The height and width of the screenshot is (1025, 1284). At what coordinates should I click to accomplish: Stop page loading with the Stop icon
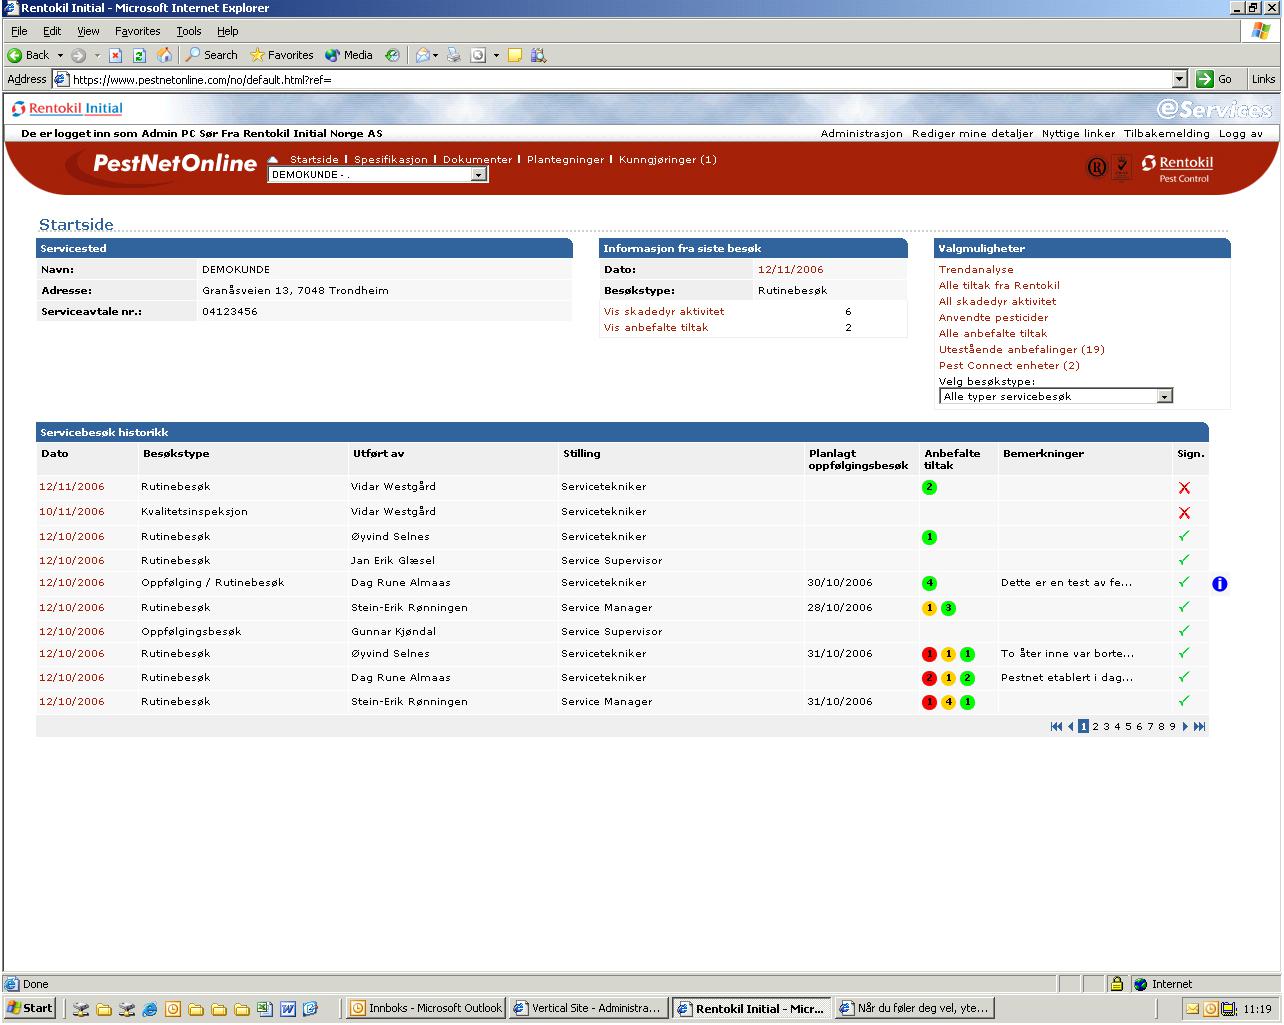click(x=116, y=55)
